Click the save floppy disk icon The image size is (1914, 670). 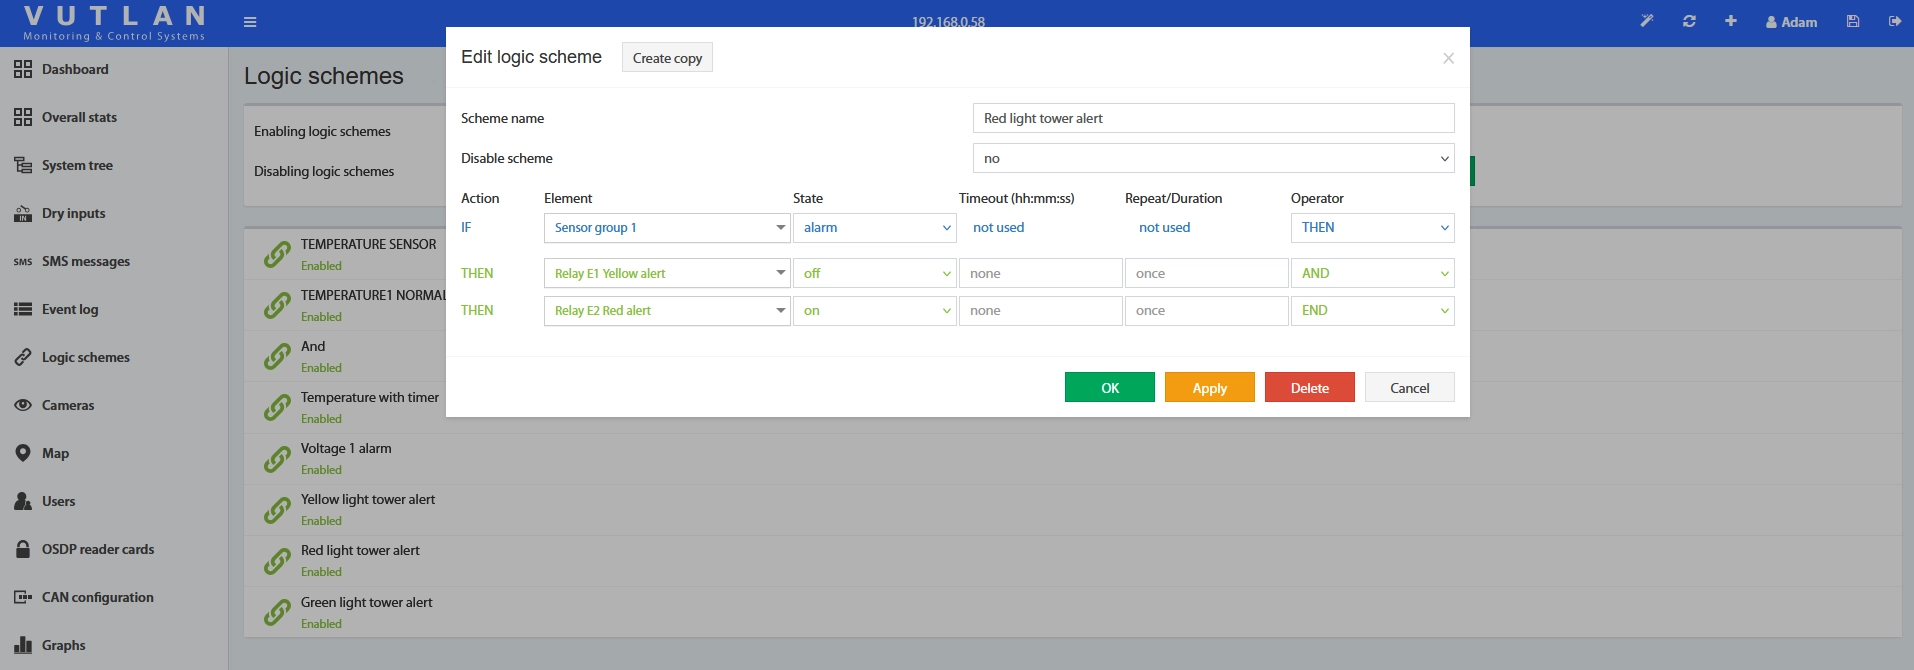pos(1853,21)
